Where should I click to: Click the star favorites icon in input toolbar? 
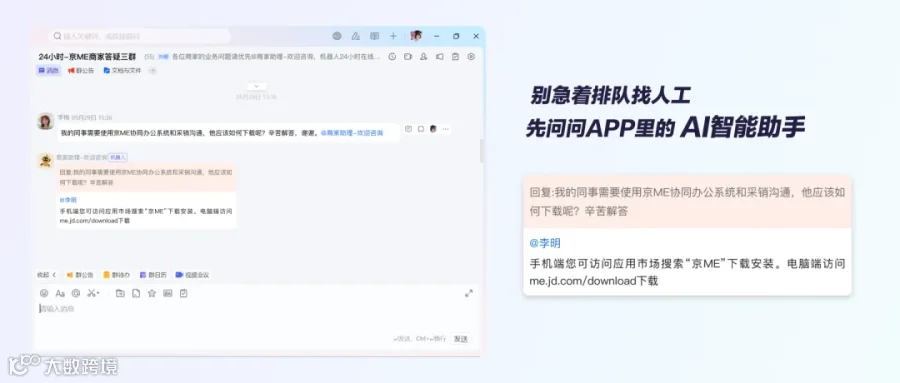[x=152, y=293]
